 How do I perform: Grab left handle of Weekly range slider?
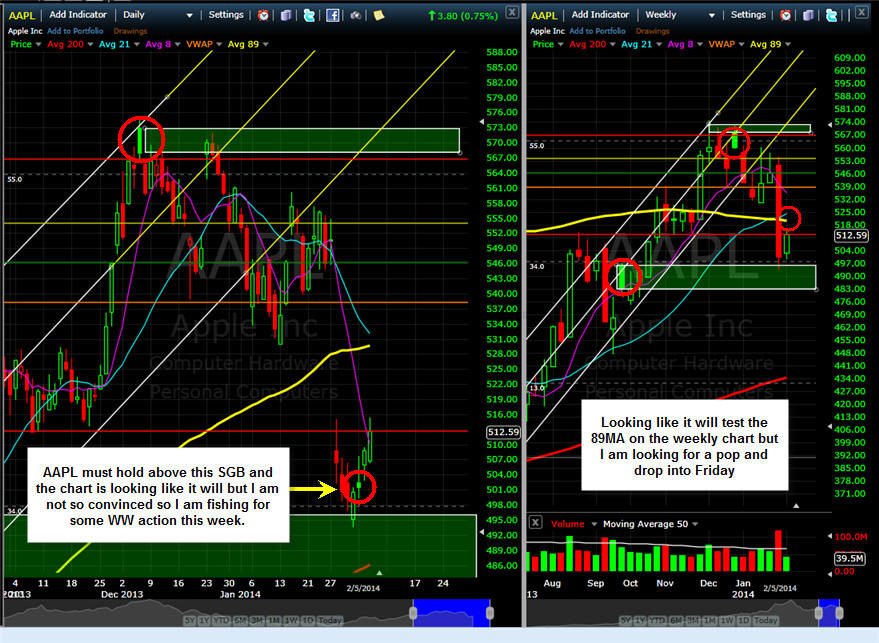click(819, 613)
